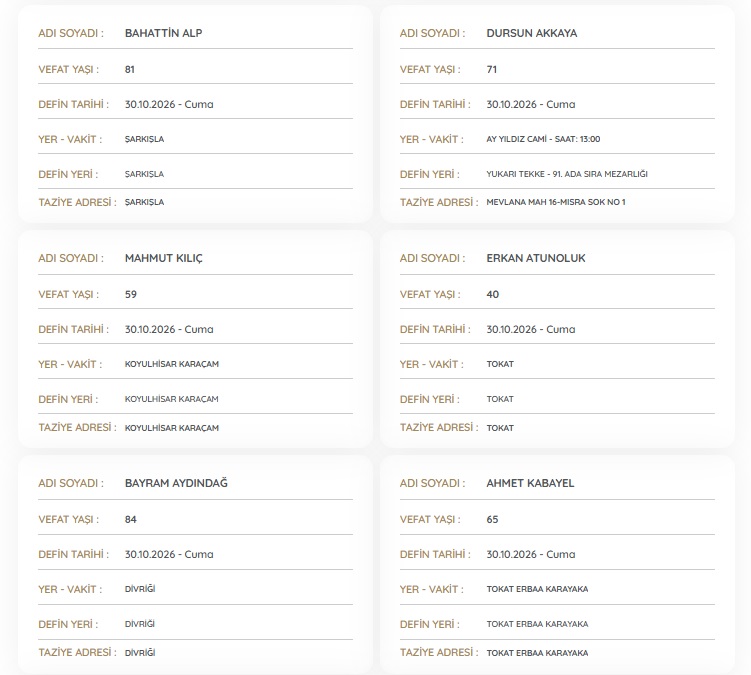Click the VEFAT YAŞI label in Dursun Akkaya's card
The image size is (751, 675).
tap(430, 69)
